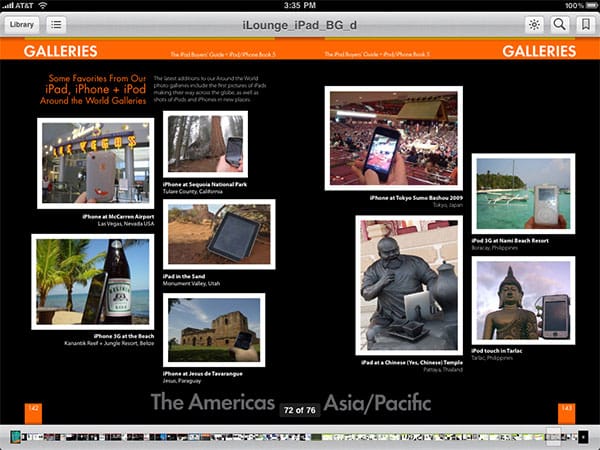Jump to last page thumbnail in scrubber
600x450 pixels.
click(583, 437)
